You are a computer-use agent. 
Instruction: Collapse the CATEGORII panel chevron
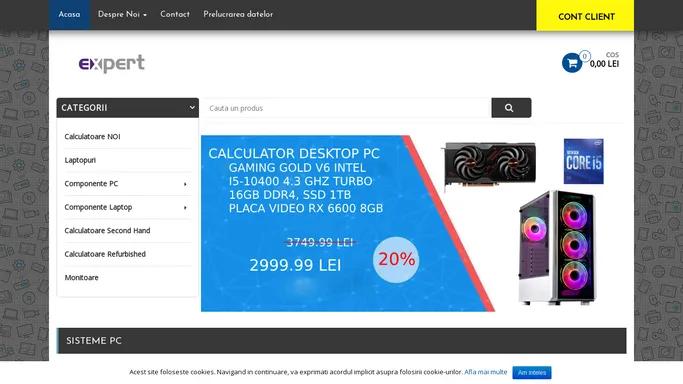click(x=192, y=108)
